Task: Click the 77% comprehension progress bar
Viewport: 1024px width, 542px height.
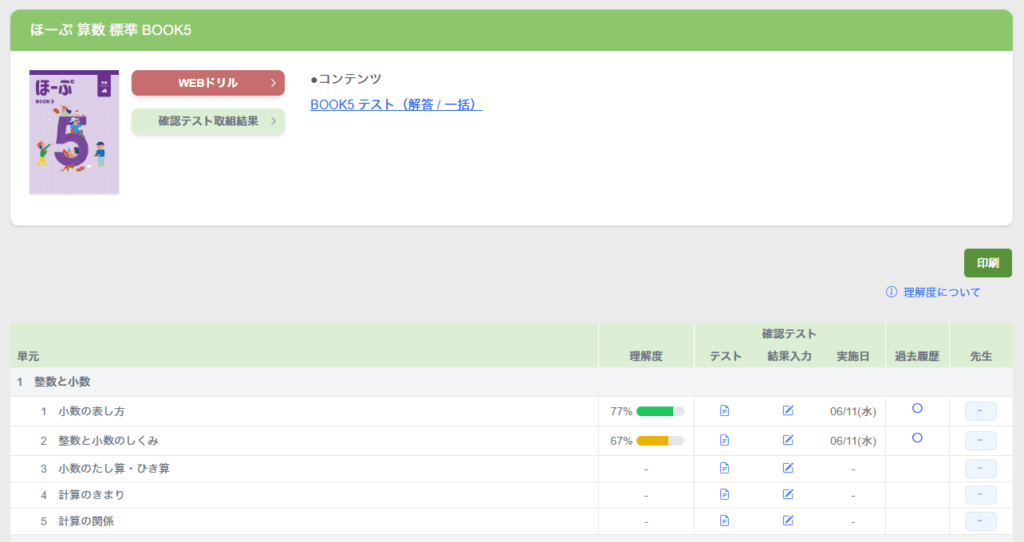Action: 659,411
